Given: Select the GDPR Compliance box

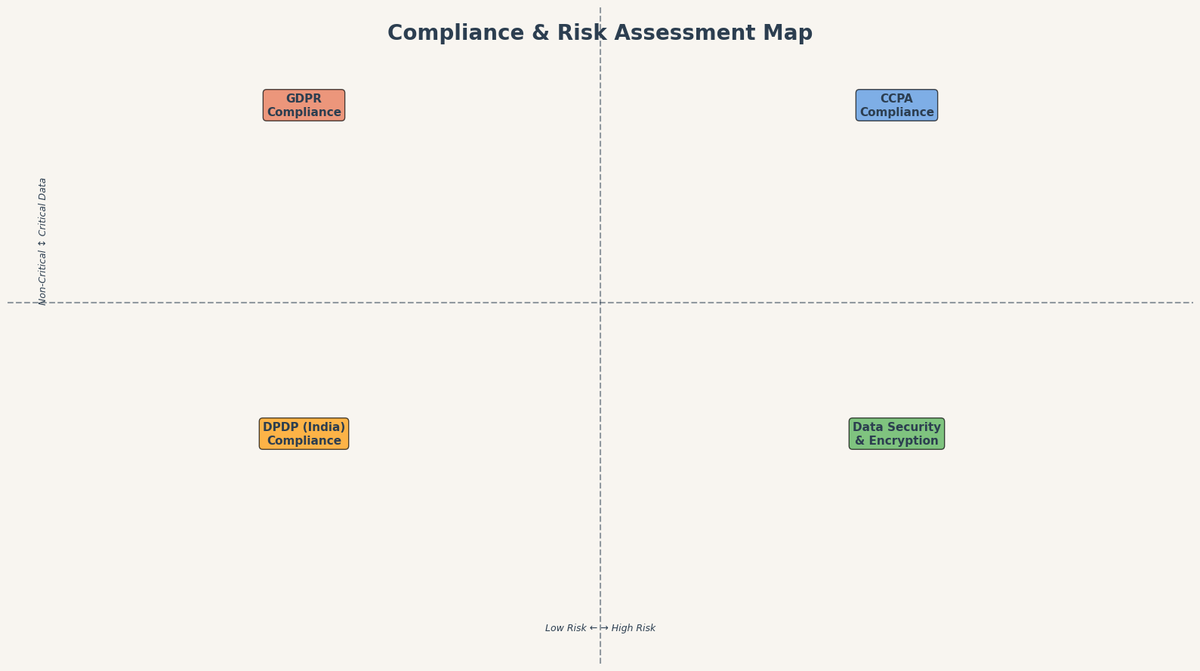Looking at the screenshot, I should click(x=304, y=105).
